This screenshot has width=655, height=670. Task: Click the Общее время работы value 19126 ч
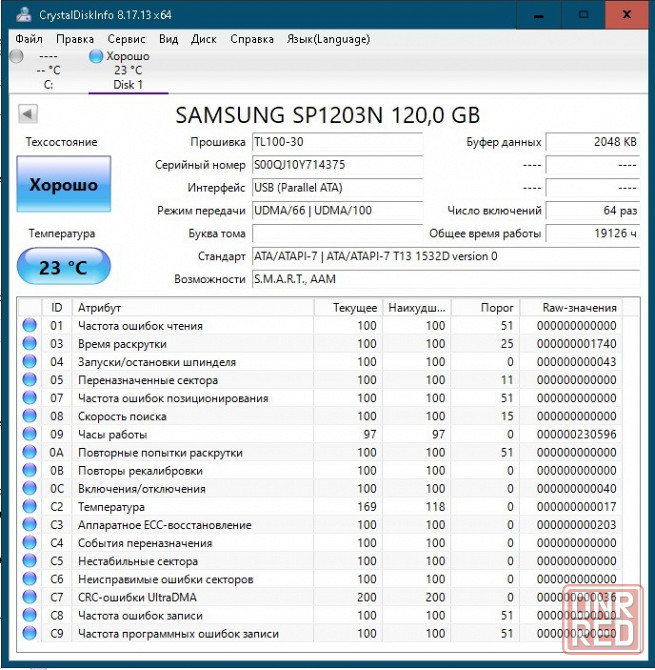pos(593,233)
